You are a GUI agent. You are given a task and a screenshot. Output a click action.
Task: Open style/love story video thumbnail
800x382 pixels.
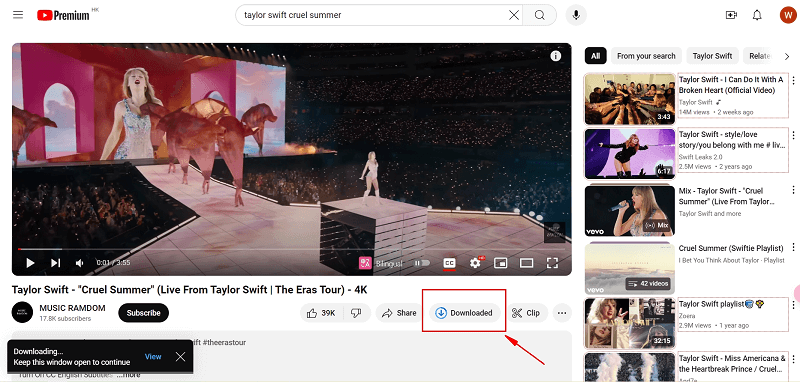(630, 154)
